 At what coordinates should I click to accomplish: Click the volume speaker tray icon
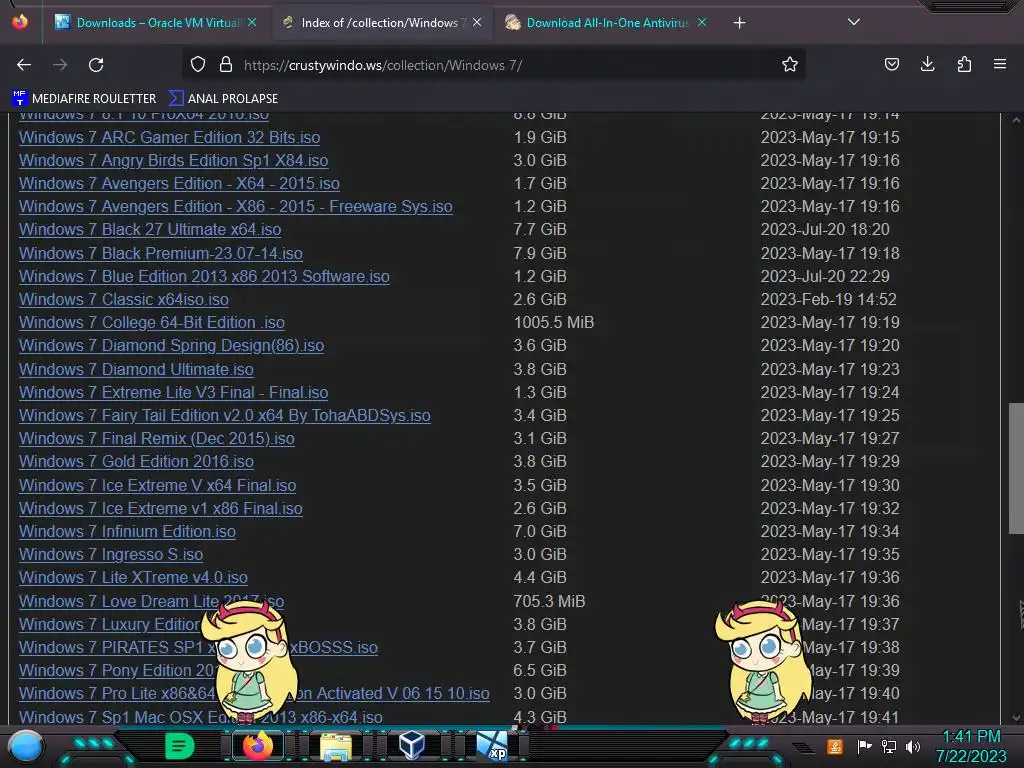(913, 746)
